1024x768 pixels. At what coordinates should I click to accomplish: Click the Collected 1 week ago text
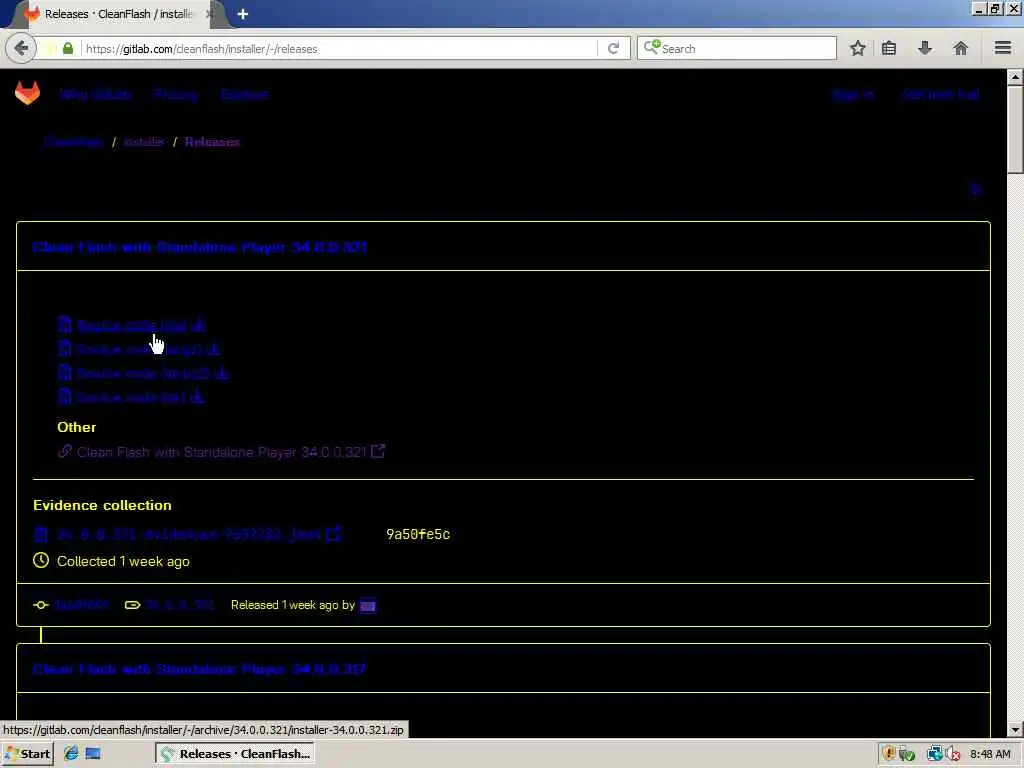tap(123, 561)
